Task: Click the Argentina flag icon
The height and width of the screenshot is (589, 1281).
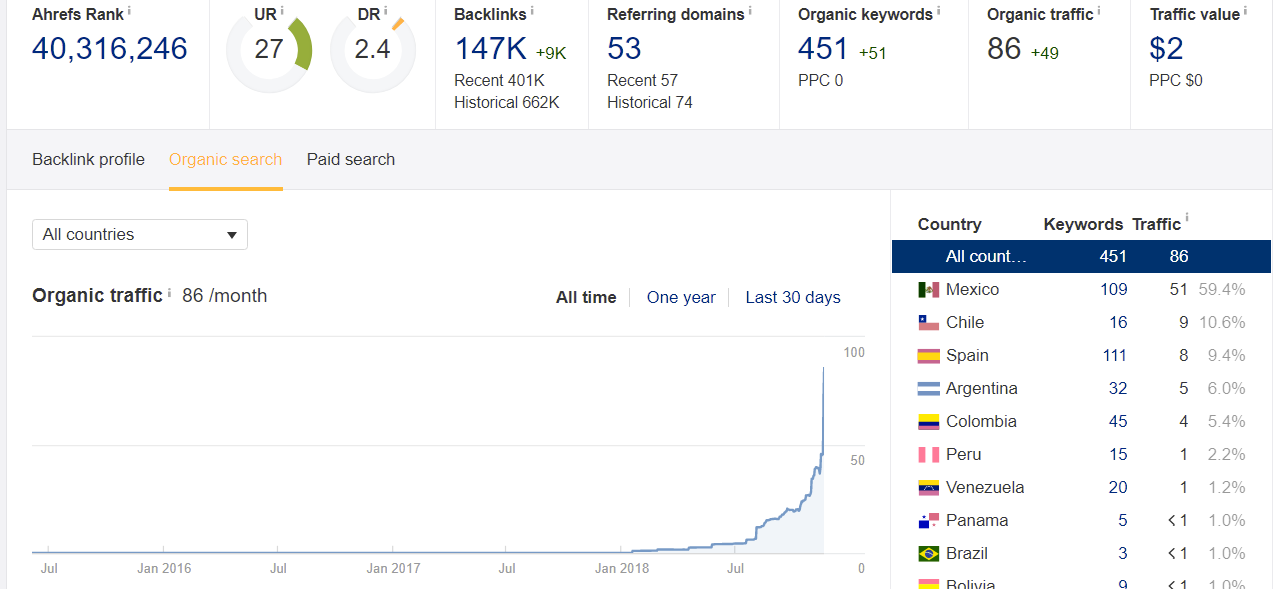Action: (x=929, y=388)
